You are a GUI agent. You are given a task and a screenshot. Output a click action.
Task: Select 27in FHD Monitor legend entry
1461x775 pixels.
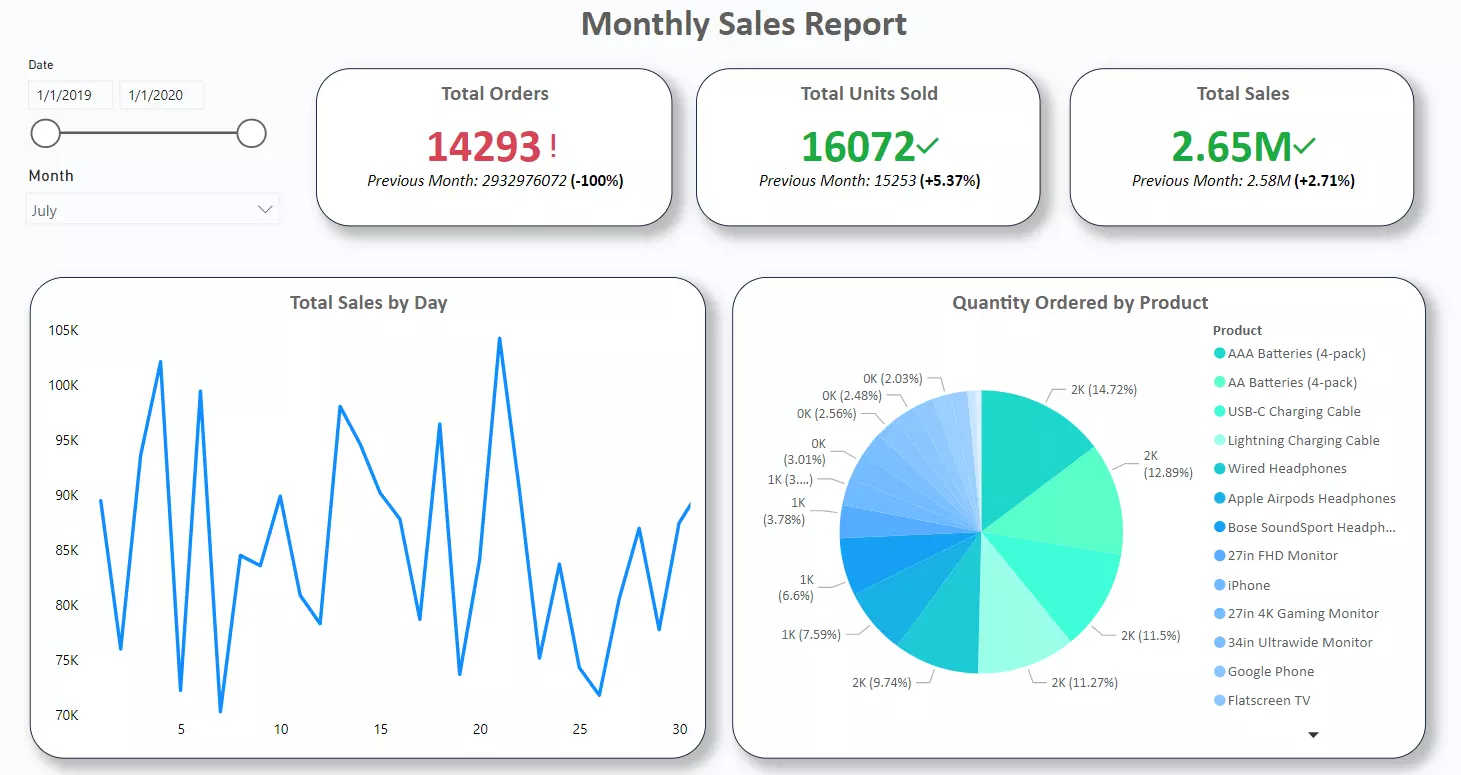(x=1275, y=555)
